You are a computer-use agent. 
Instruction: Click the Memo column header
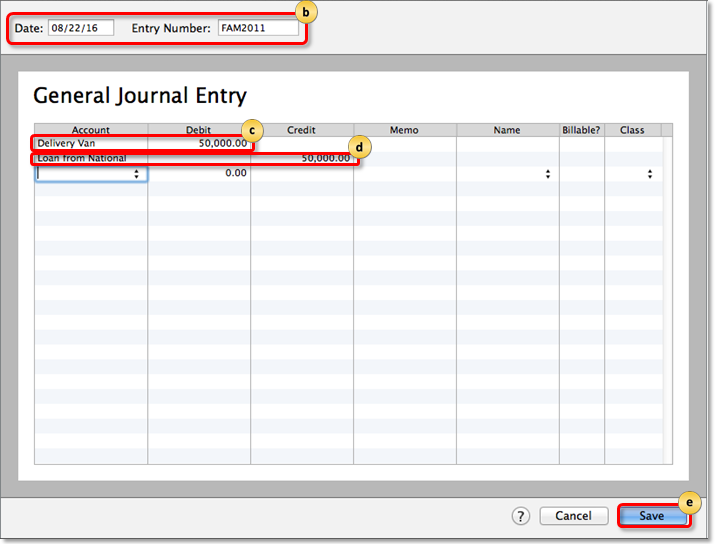(x=405, y=130)
